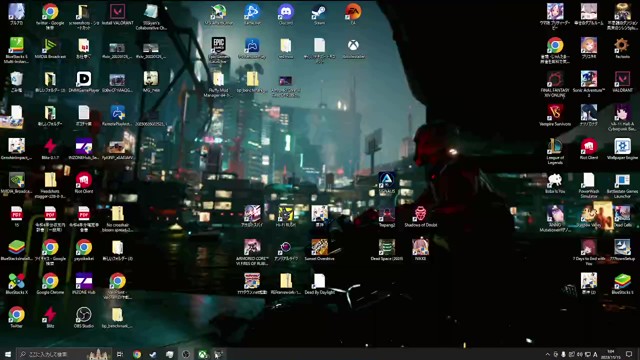Click the taskbar search box
Screen dimensions: 640x360
click(64, 354)
